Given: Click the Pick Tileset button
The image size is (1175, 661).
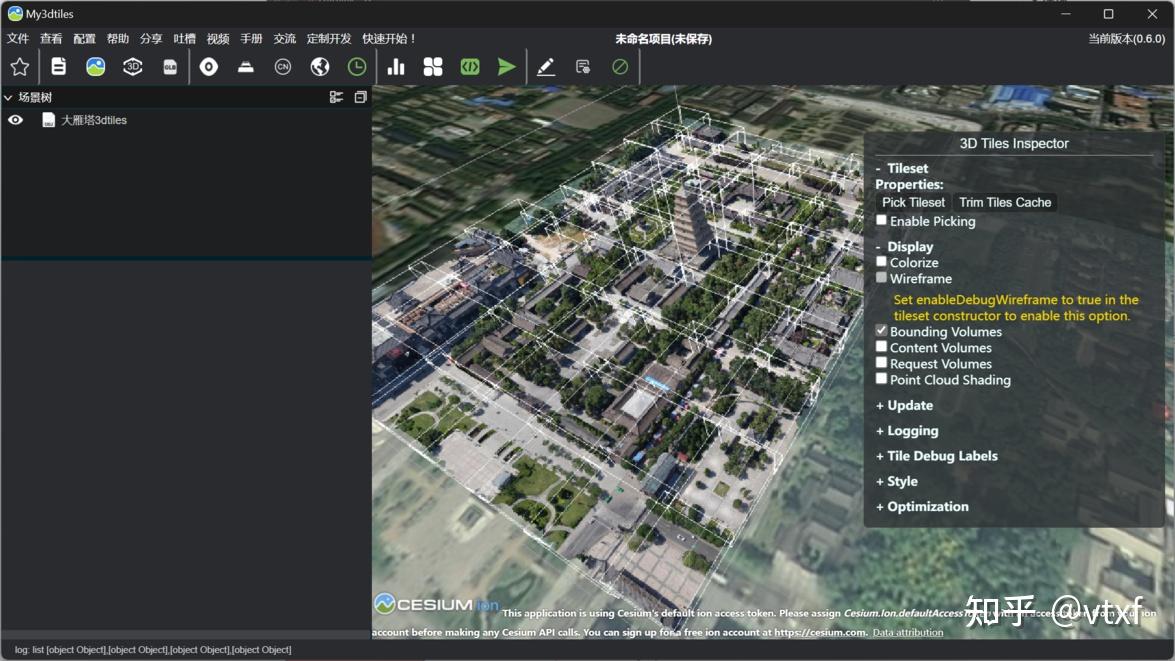Looking at the screenshot, I should click(x=913, y=202).
